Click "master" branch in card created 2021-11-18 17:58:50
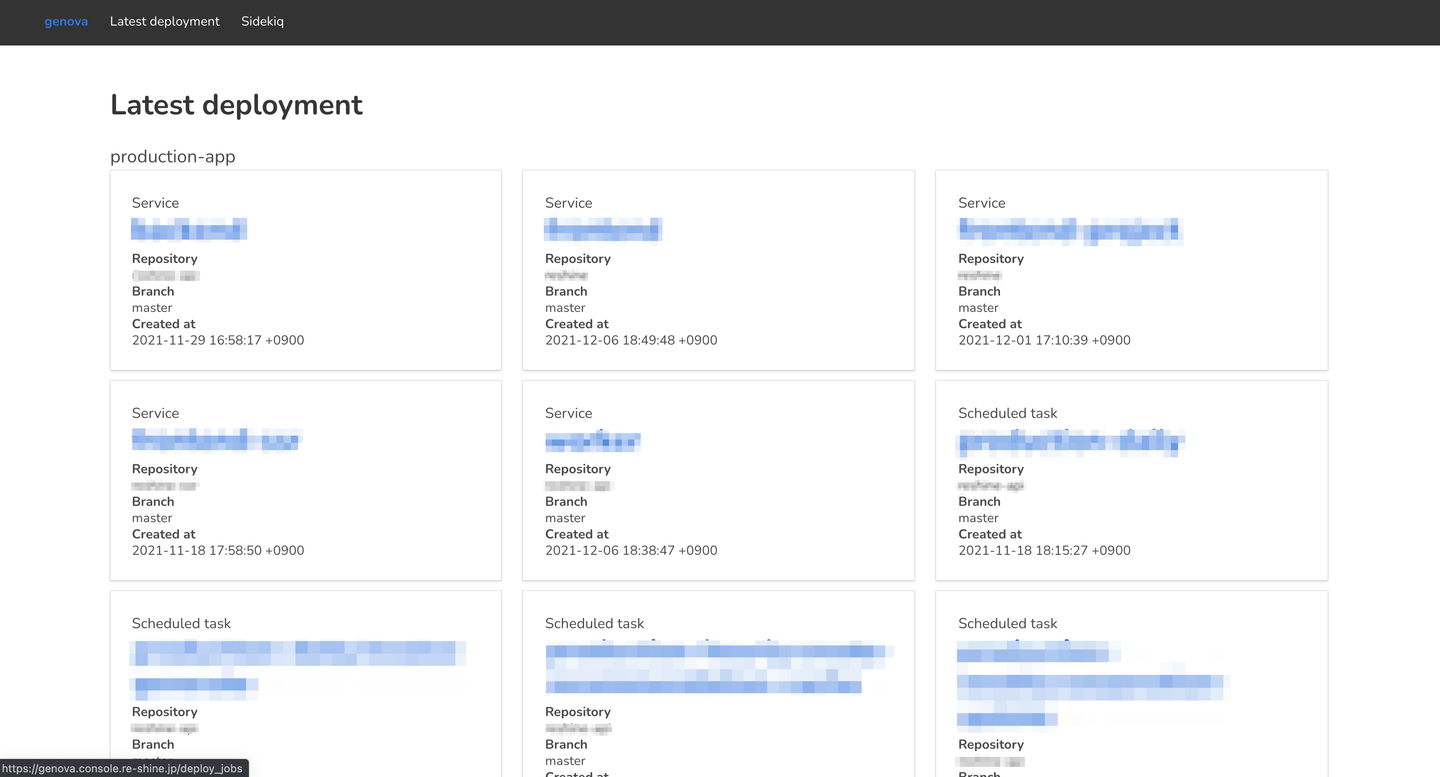Screen dimensions: 1440x777 click(x=152, y=518)
